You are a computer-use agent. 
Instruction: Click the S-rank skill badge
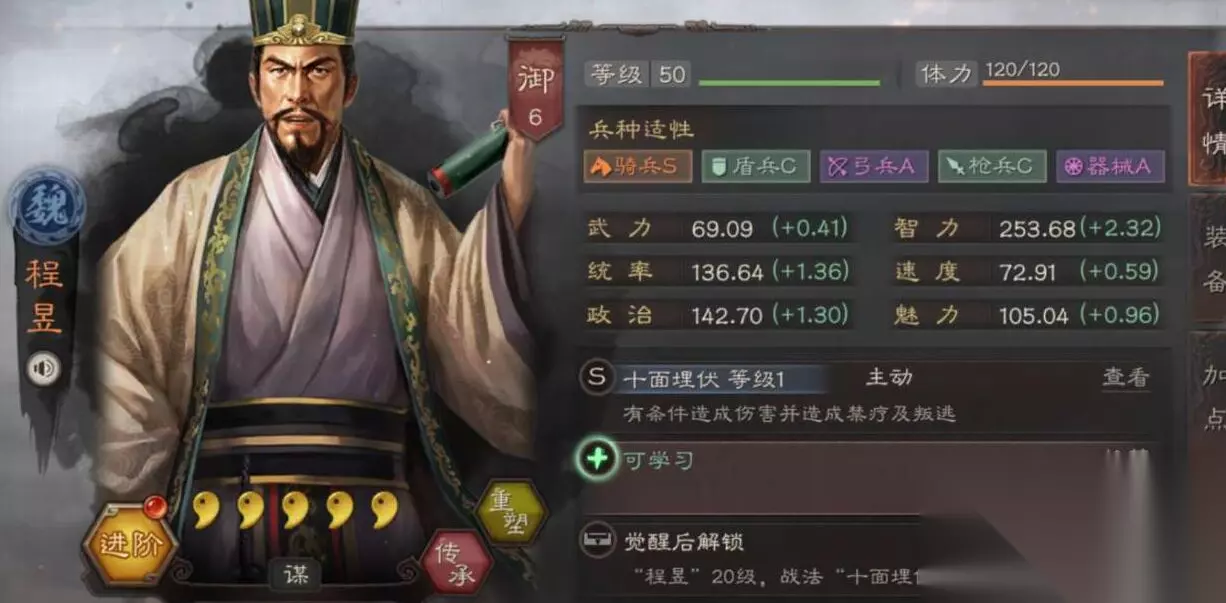coord(597,377)
